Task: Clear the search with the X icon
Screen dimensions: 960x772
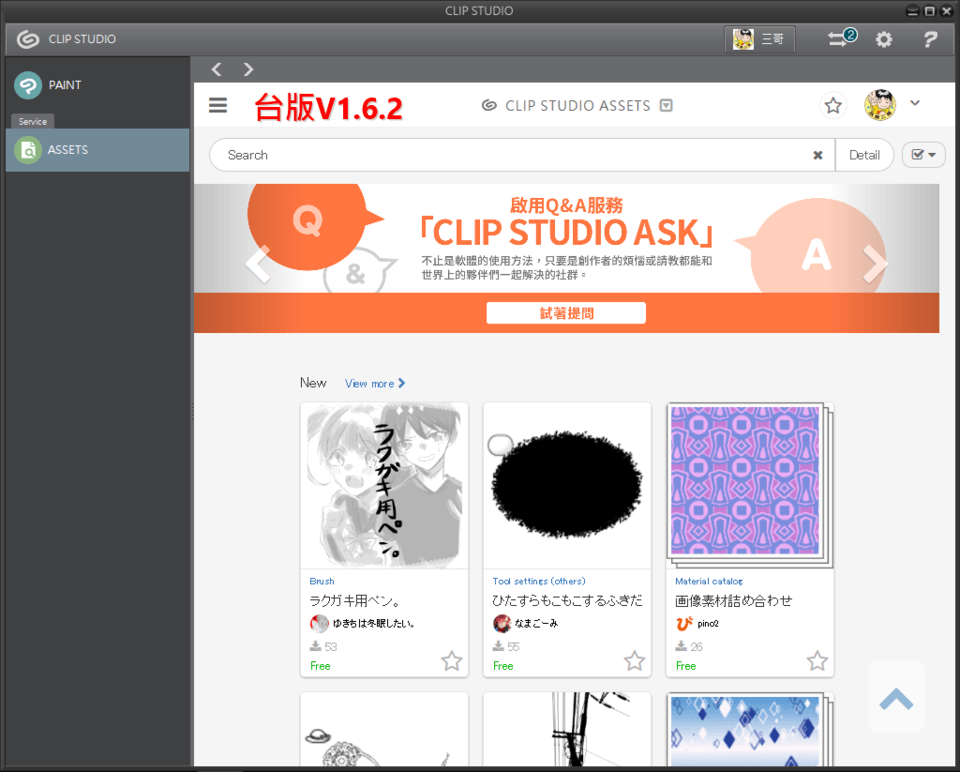Action: click(817, 155)
